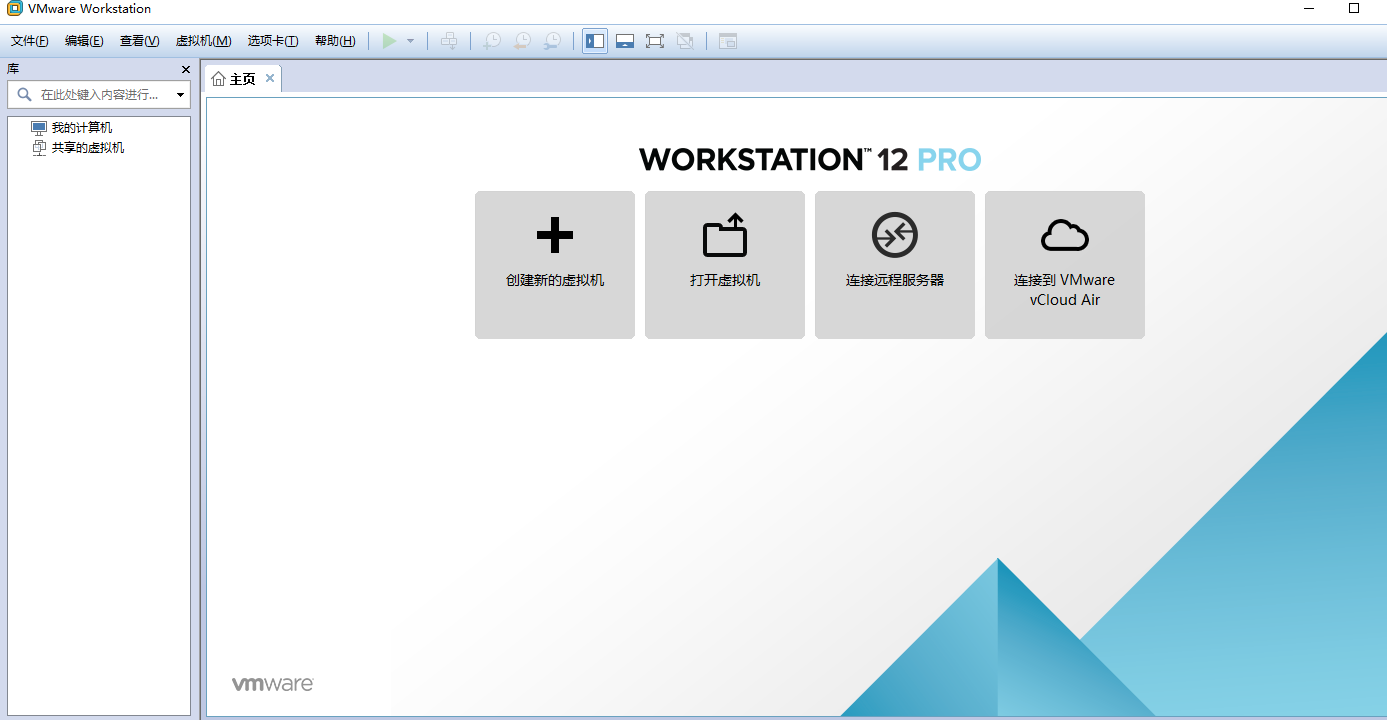Minimize the VMware Workstation window
The height and width of the screenshot is (720, 1387).
coord(1309,8)
